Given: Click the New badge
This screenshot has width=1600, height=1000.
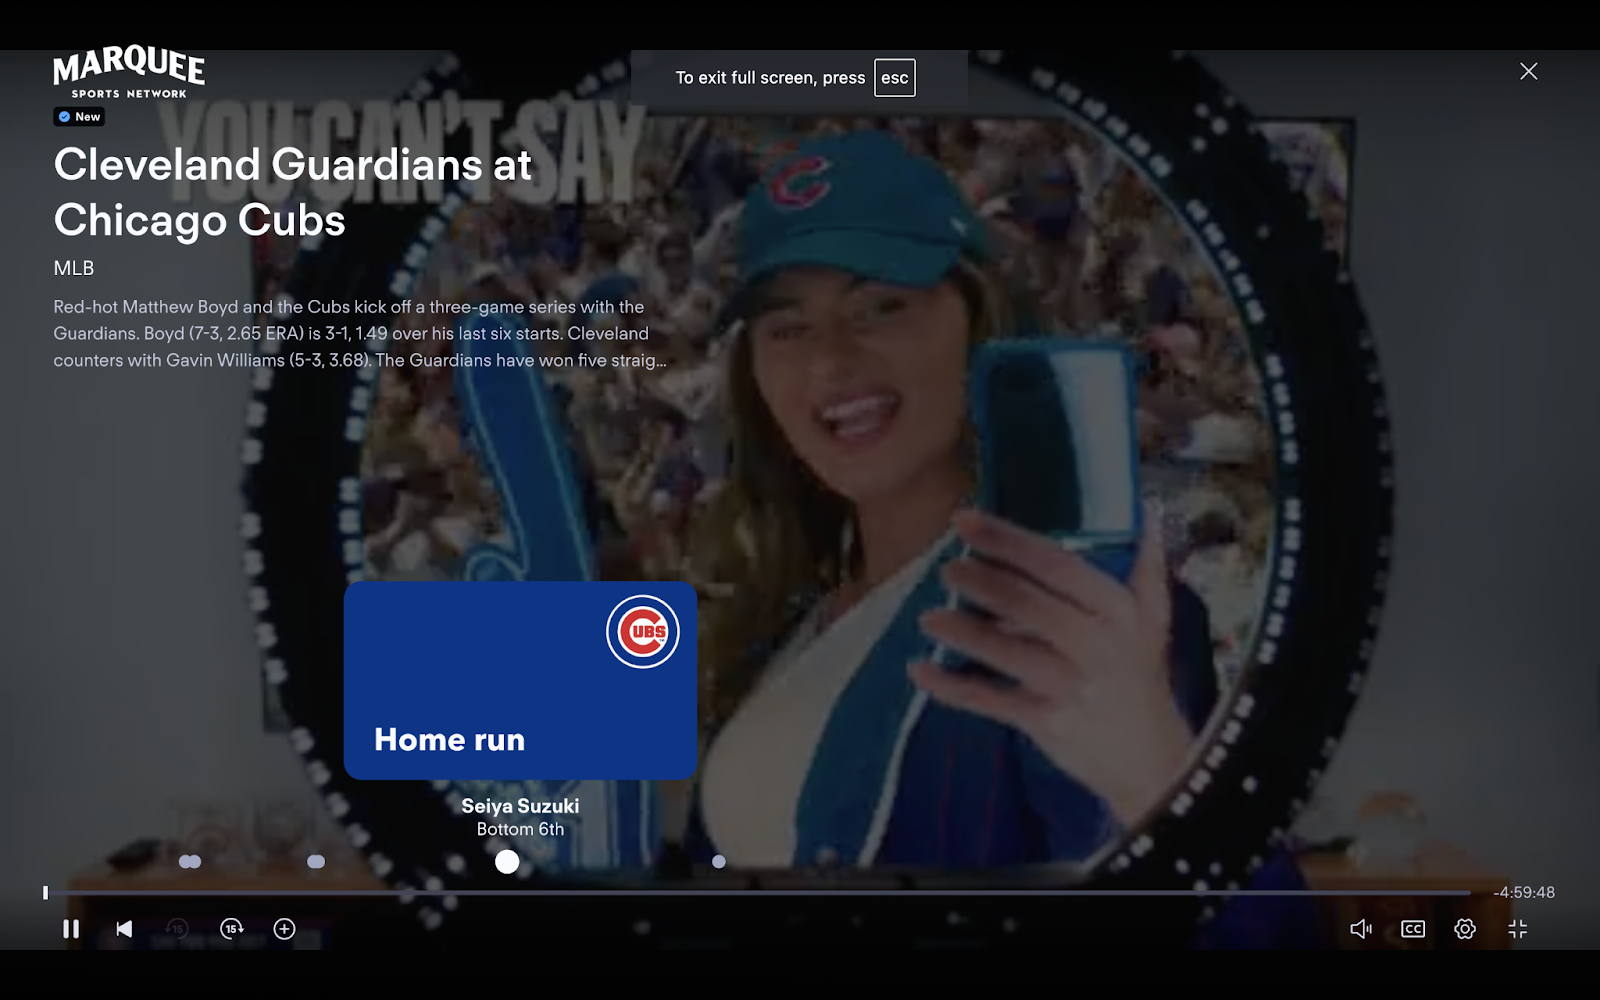Looking at the screenshot, I should (x=79, y=117).
